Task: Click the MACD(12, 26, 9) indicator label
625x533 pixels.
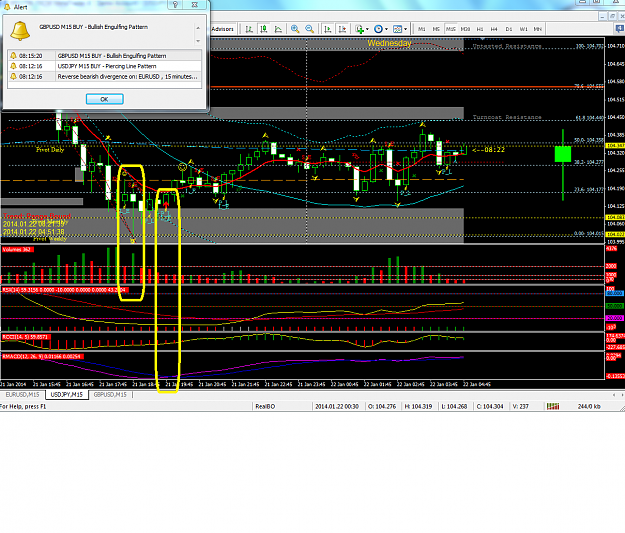Action: pos(42,356)
